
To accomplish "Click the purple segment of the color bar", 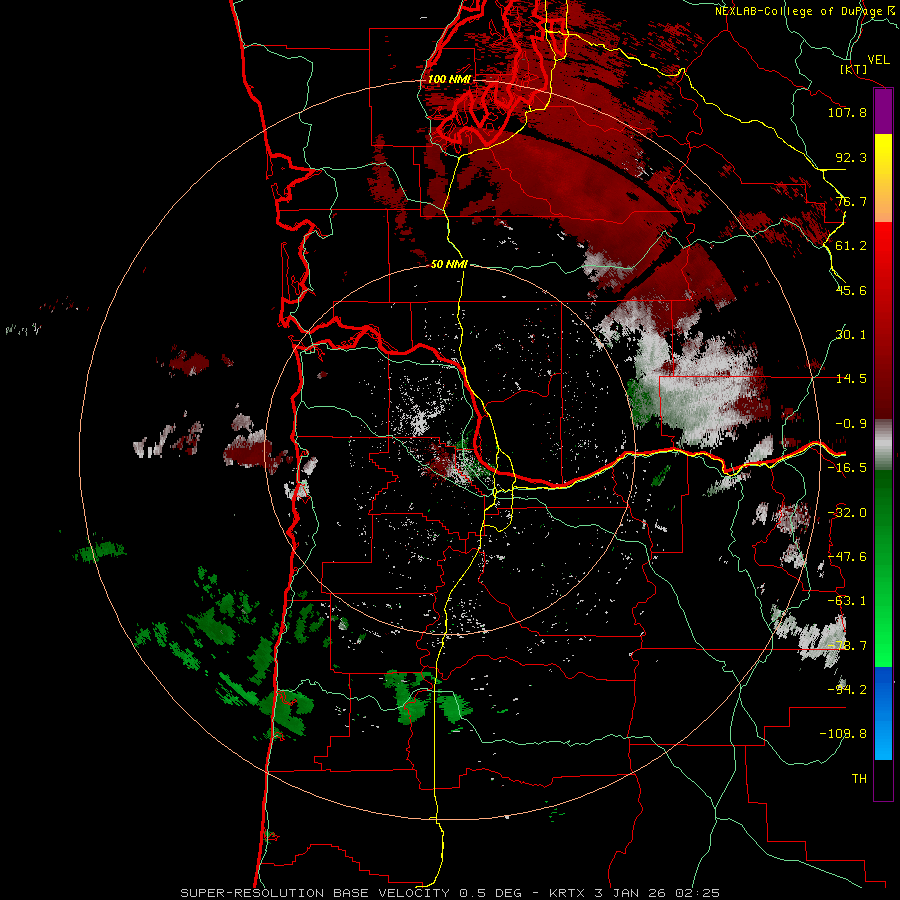I will coord(883,111).
